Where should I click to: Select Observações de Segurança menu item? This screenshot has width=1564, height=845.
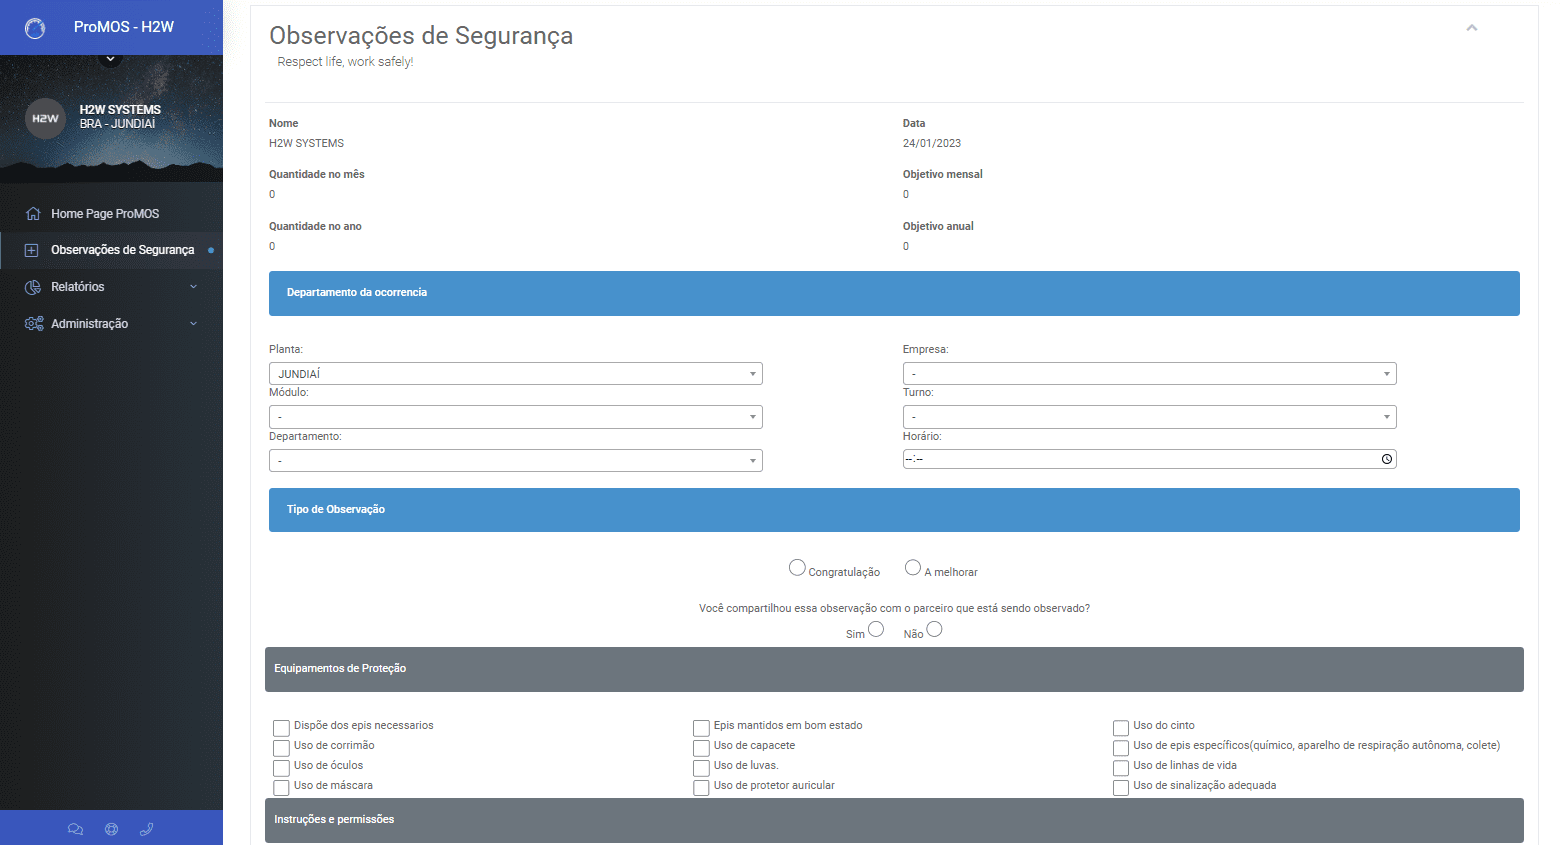[123, 250]
